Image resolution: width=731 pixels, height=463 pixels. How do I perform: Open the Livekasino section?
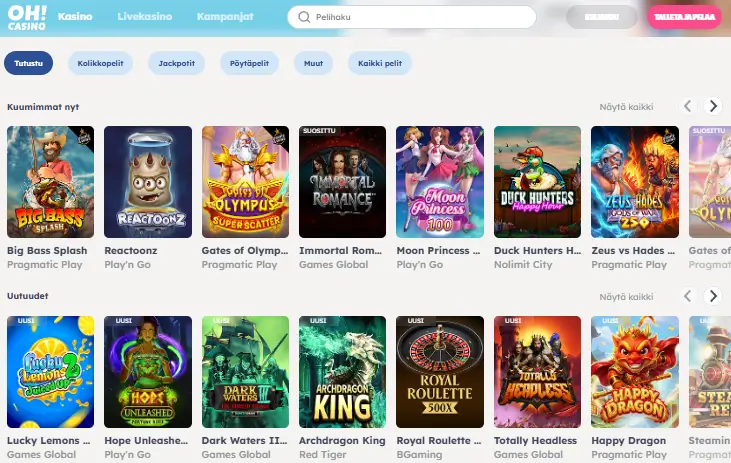point(145,17)
